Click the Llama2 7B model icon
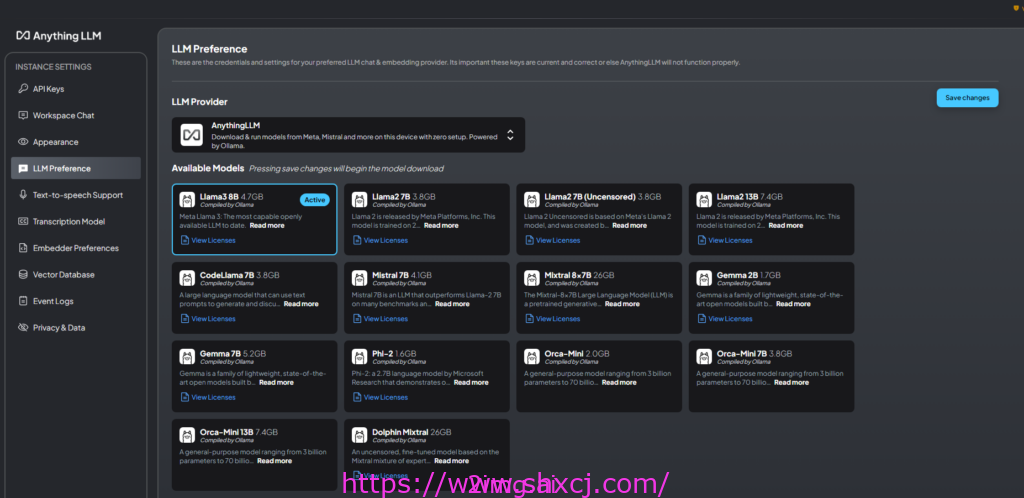Image resolution: width=1024 pixels, height=498 pixels. tap(360, 200)
